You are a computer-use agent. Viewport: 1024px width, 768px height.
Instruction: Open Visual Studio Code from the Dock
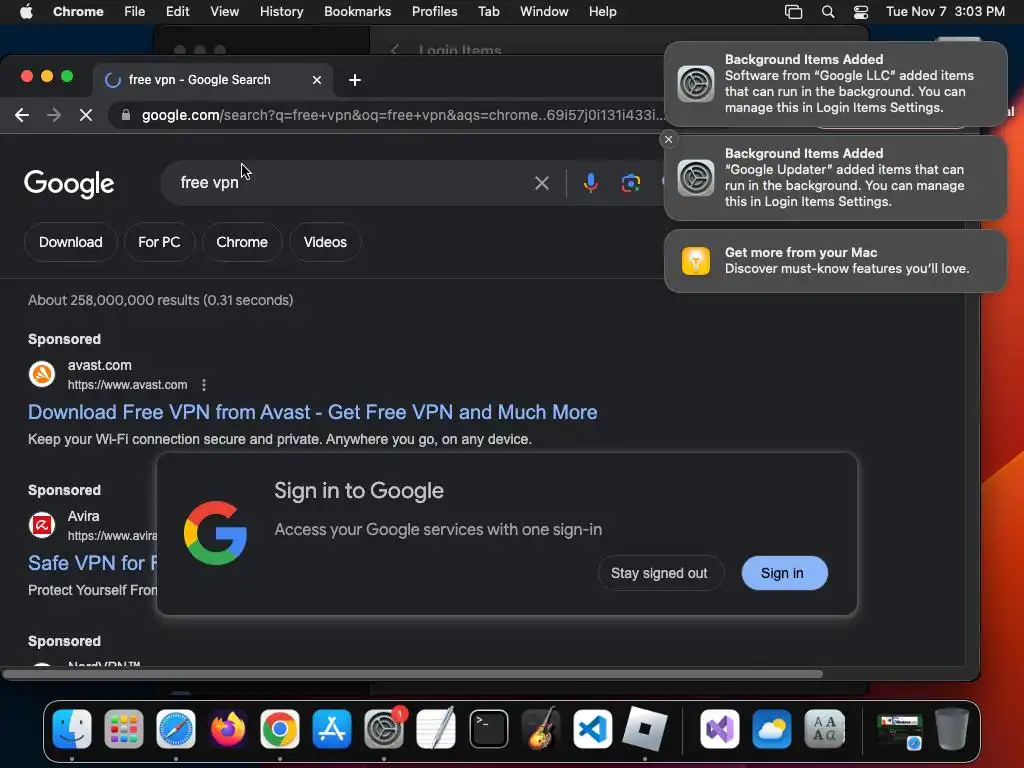point(592,729)
